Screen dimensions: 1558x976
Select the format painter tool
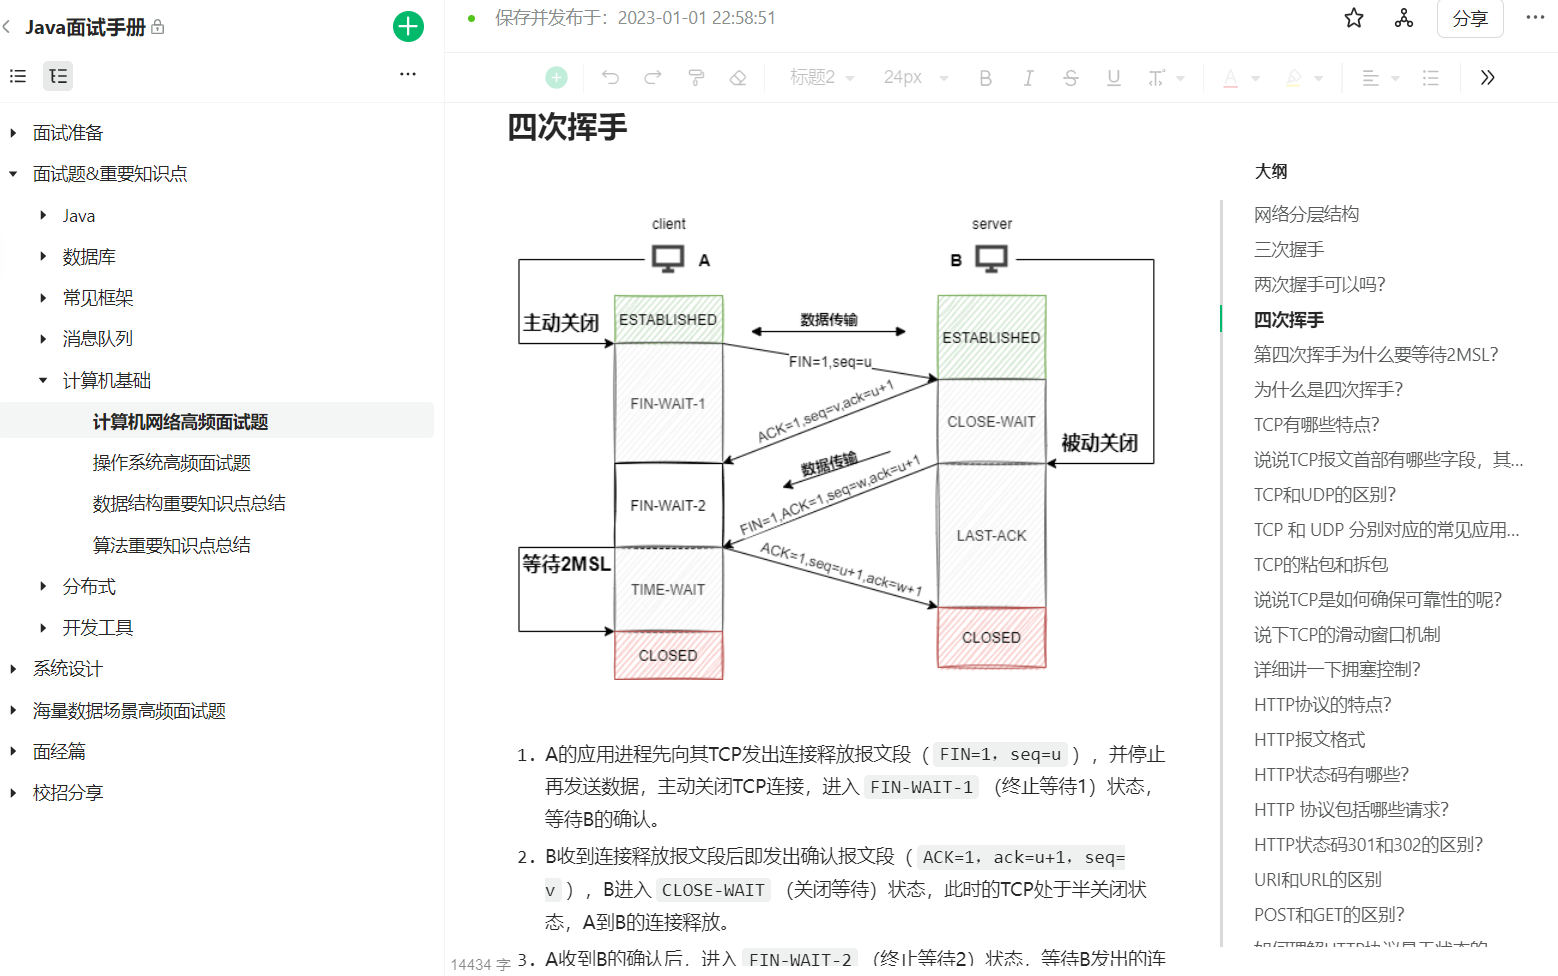click(x=696, y=78)
